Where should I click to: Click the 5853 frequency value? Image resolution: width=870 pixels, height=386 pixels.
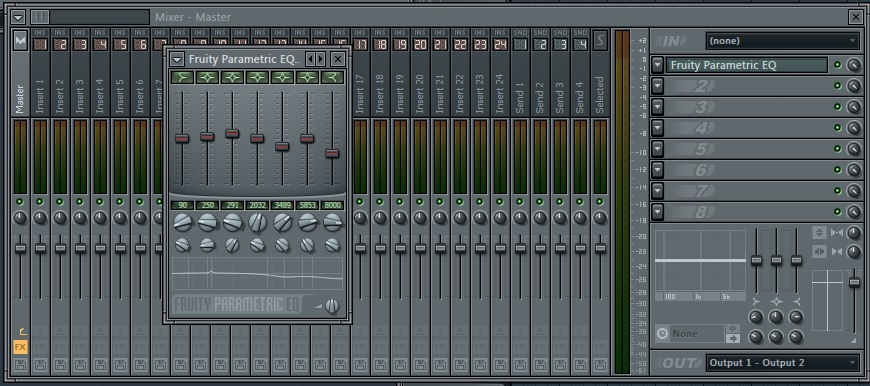click(x=307, y=205)
